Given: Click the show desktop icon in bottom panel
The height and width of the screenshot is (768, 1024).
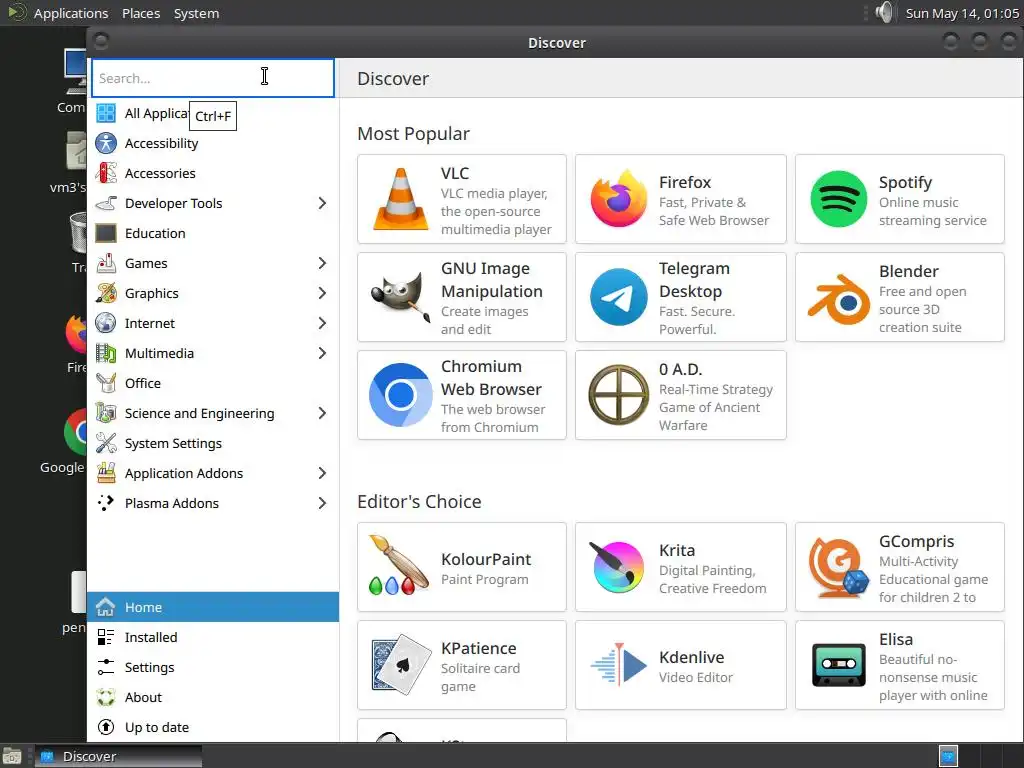Looking at the screenshot, I should click(12, 756).
